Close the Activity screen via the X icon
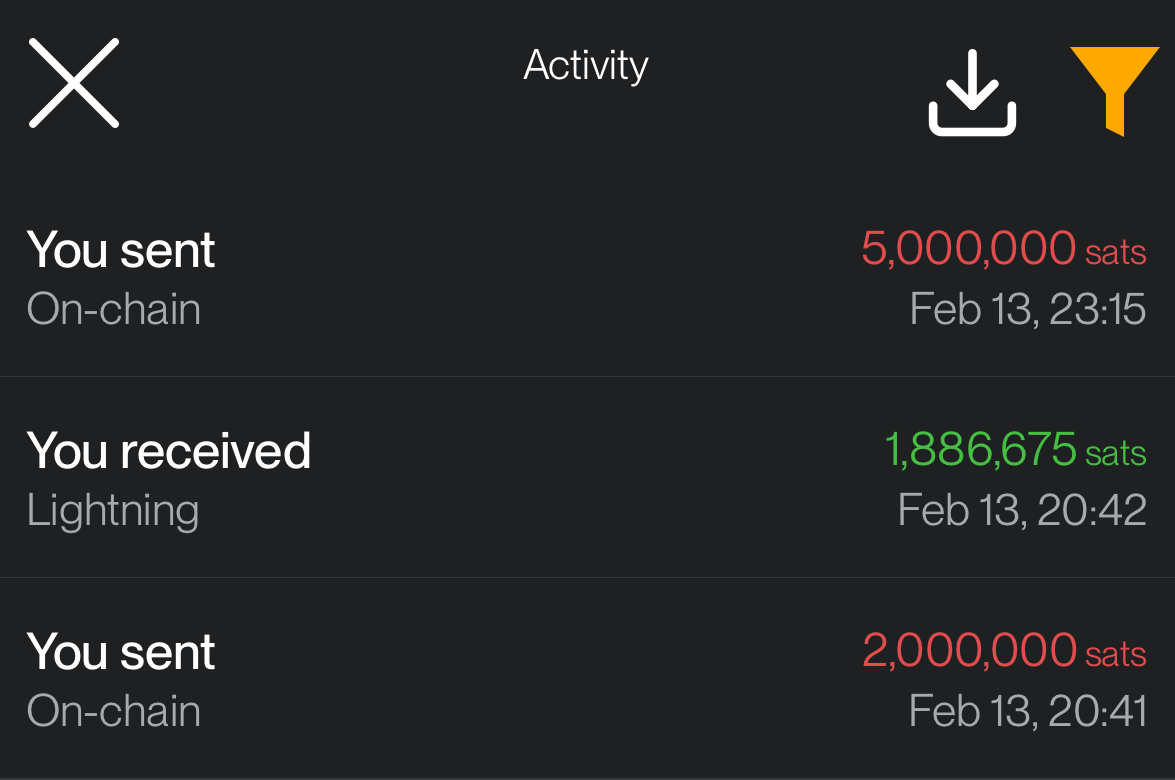 73,83
